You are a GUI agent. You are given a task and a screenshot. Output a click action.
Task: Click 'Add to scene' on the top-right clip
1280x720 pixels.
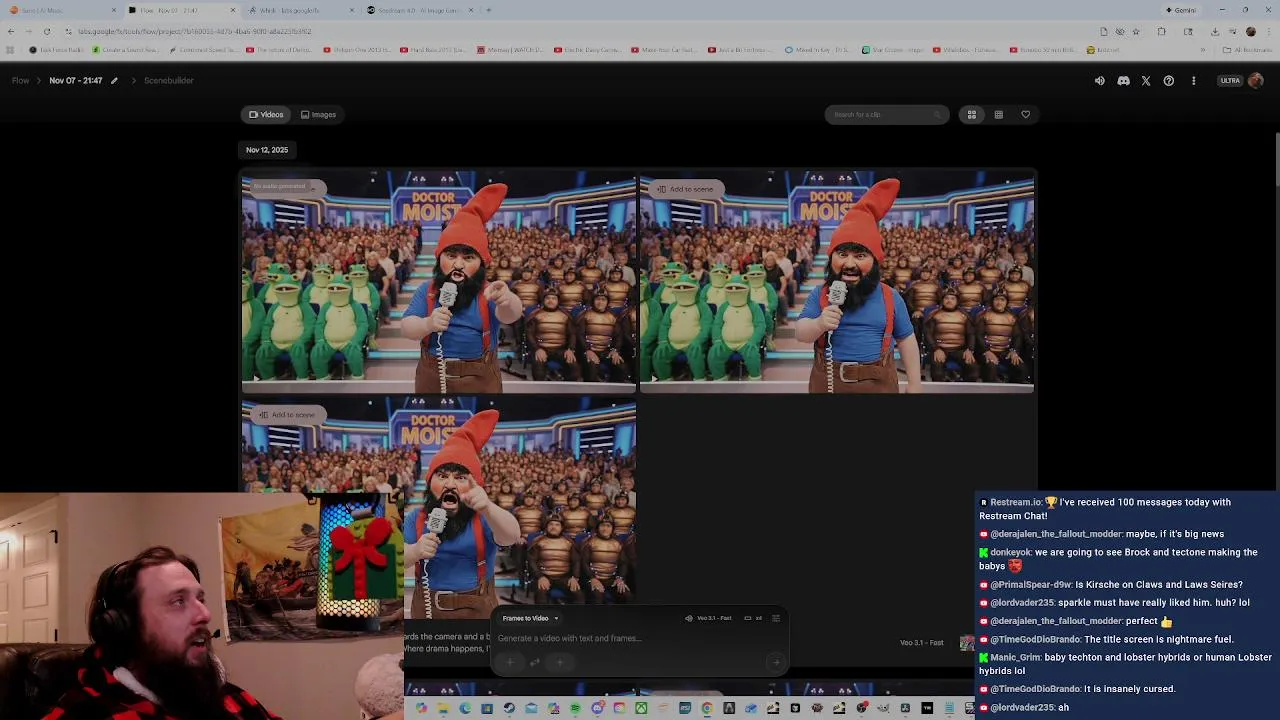click(685, 189)
